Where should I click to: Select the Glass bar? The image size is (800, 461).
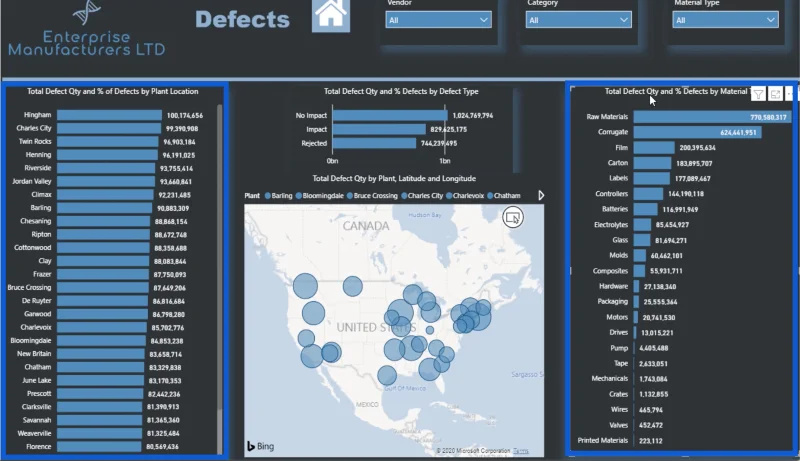pos(642,240)
